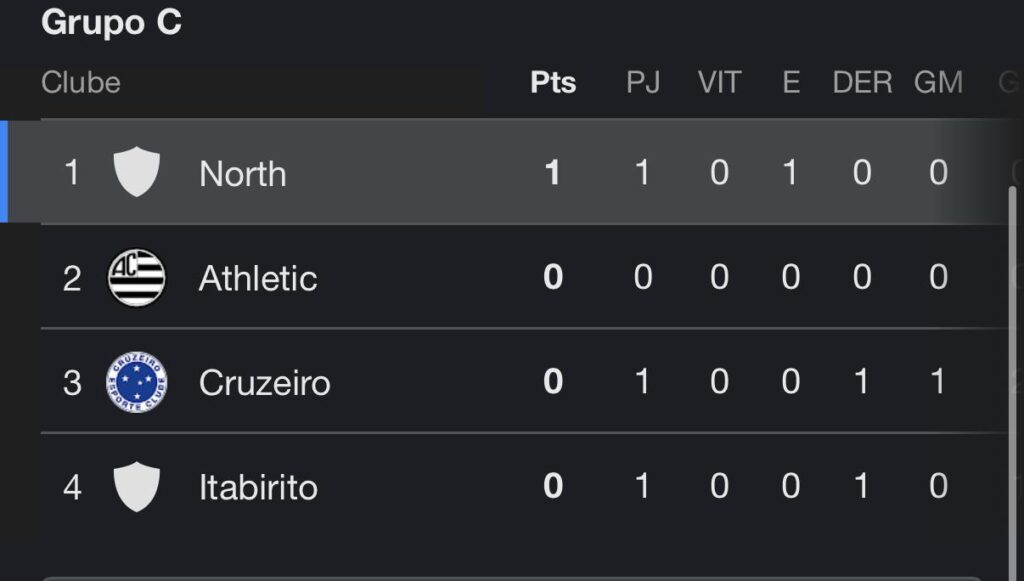The height and width of the screenshot is (581, 1024).
Task: Click the PJ column header
Action: point(643,82)
